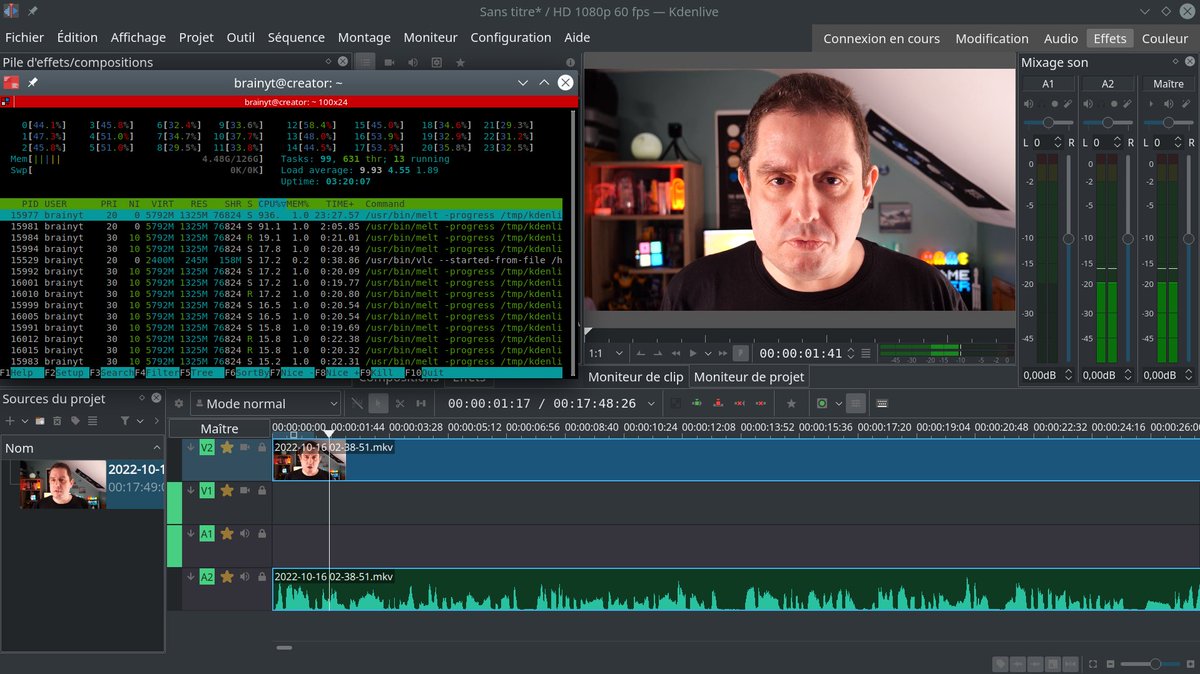Select project bin clip thumbnail

[62, 484]
